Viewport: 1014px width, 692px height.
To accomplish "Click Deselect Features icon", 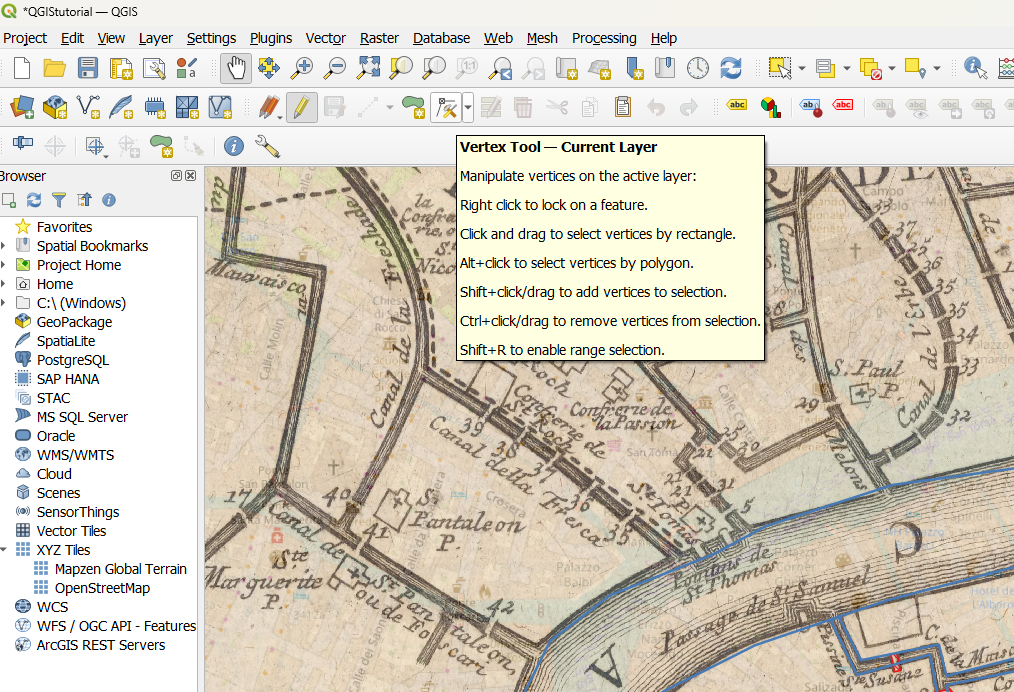I will (x=870, y=68).
